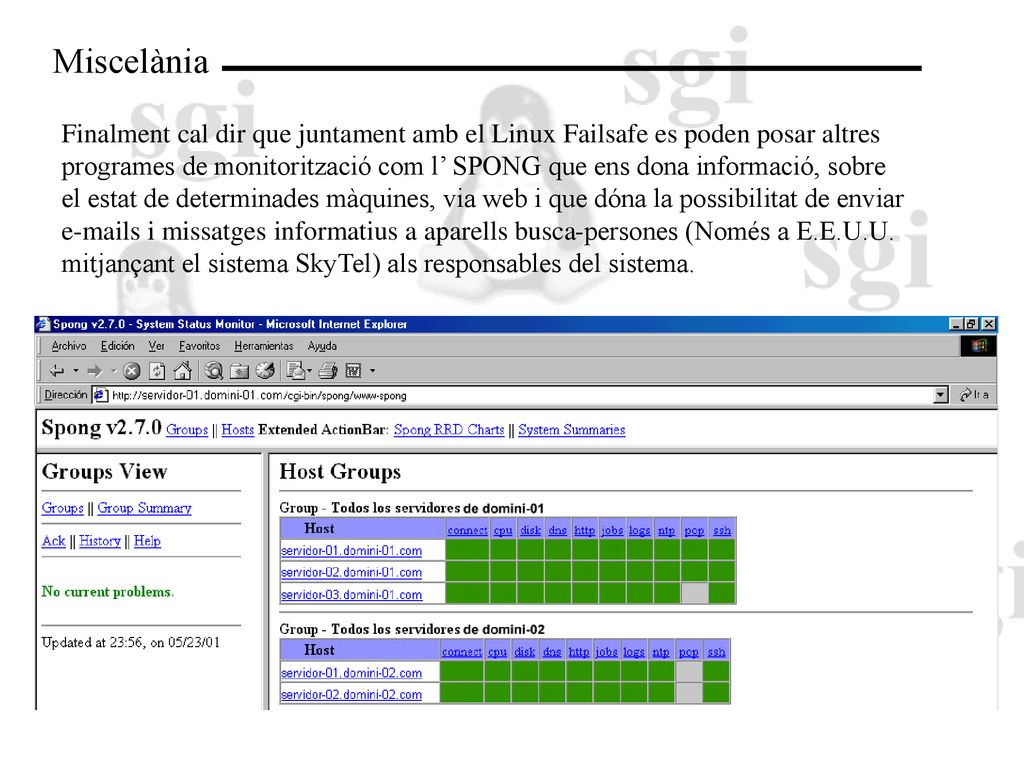Open host servidor-03.domini-01.com
Image resolution: width=1024 pixels, height=768 pixels.
[x=351, y=595]
